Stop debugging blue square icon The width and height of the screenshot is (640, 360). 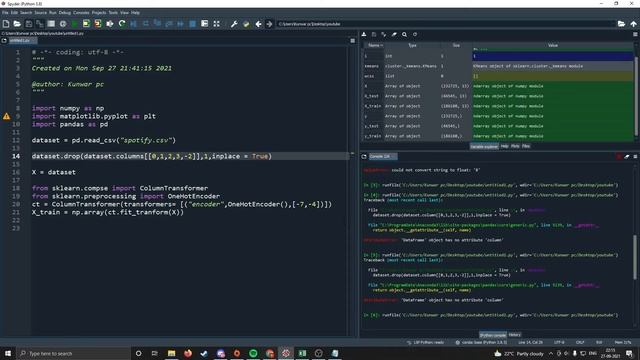pyautogui.click(x=193, y=24)
